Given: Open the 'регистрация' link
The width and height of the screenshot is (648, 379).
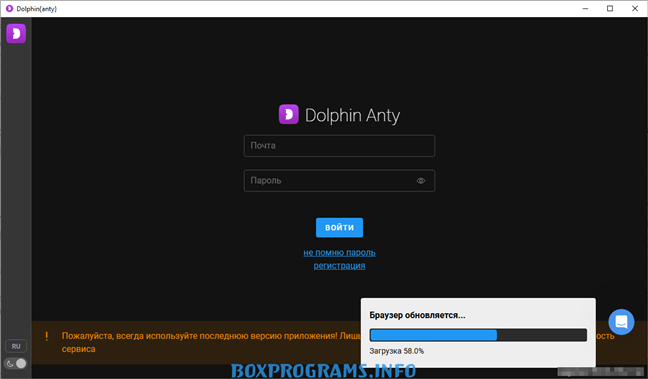Looking at the screenshot, I should click(339, 265).
